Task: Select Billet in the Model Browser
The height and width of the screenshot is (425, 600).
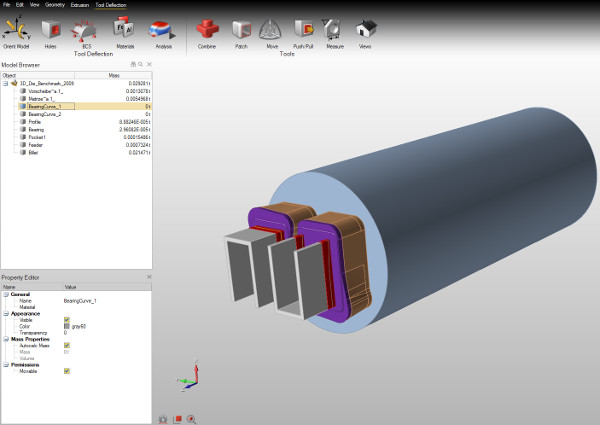Action: [34, 152]
